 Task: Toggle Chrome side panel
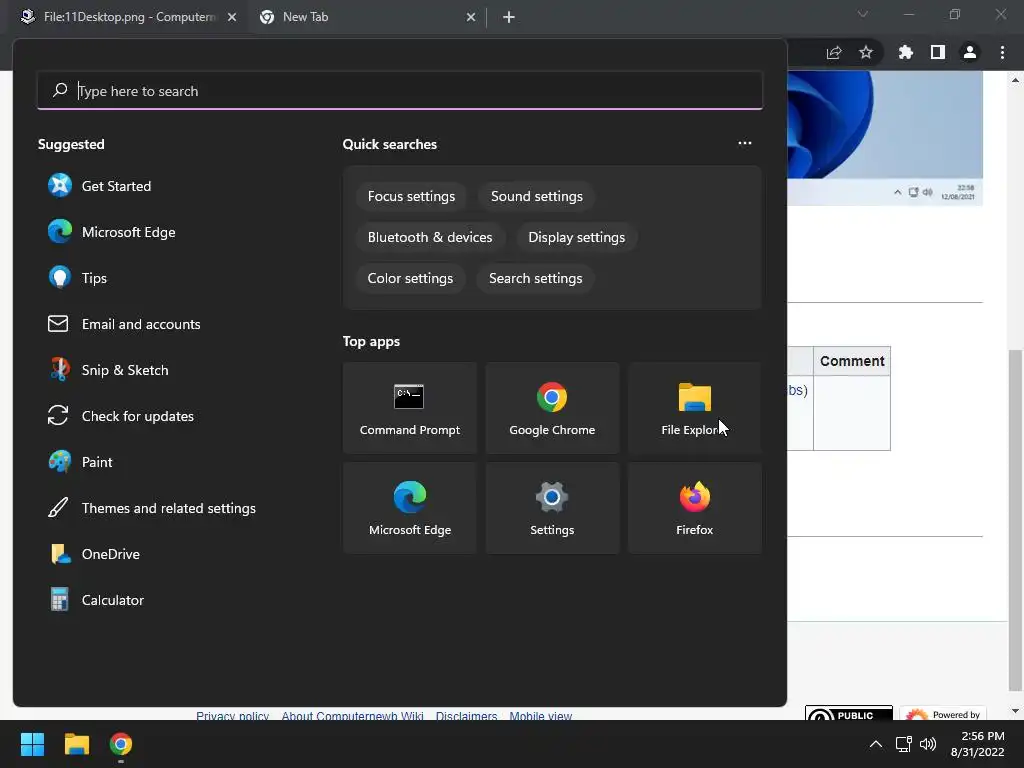click(937, 52)
